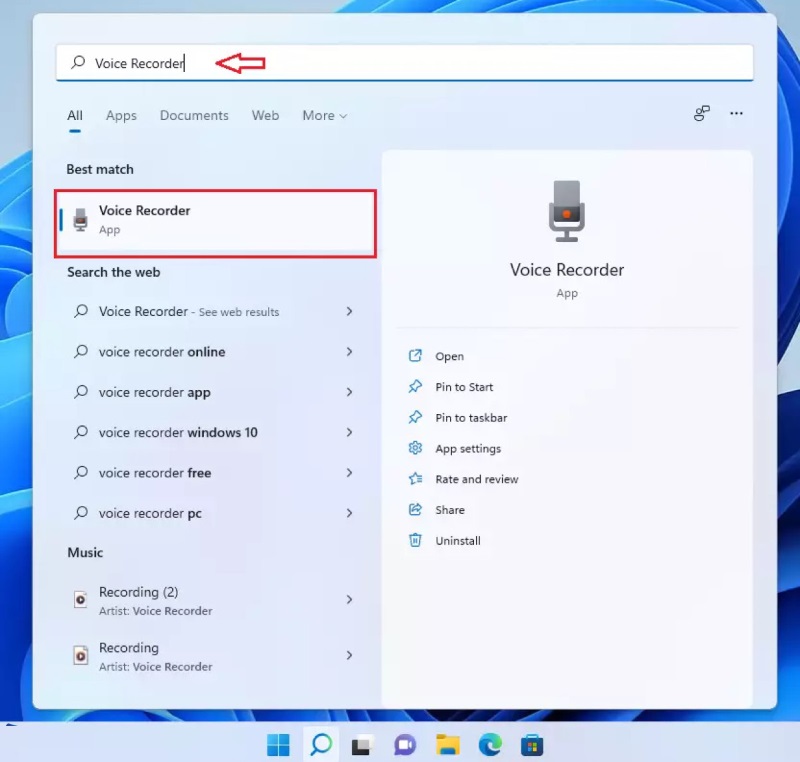Open File Explorer from taskbar
The image size is (800, 762).
coord(447,745)
